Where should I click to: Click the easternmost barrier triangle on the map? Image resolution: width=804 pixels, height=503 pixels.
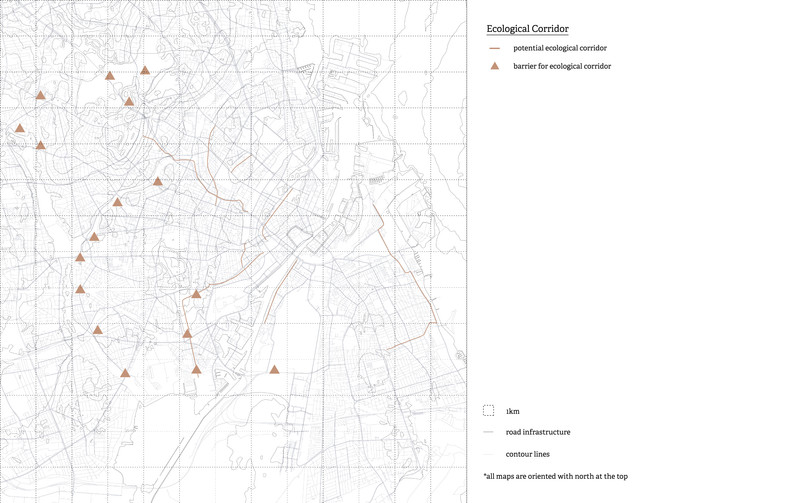point(274,369)
